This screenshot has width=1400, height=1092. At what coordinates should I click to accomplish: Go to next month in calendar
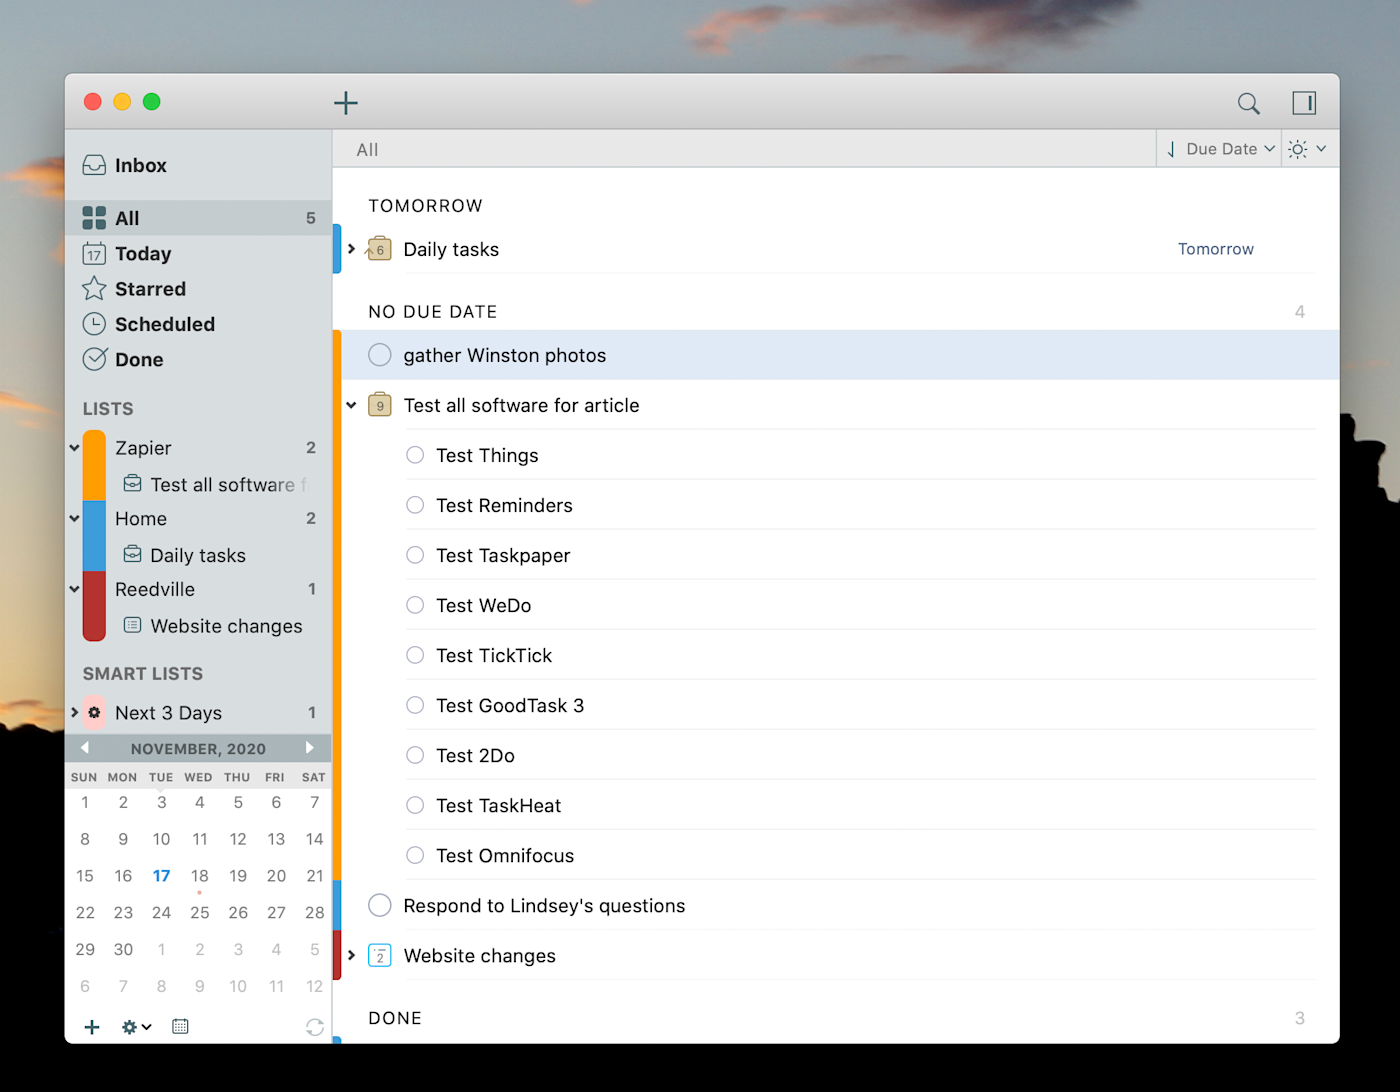[x=310, y=748]
